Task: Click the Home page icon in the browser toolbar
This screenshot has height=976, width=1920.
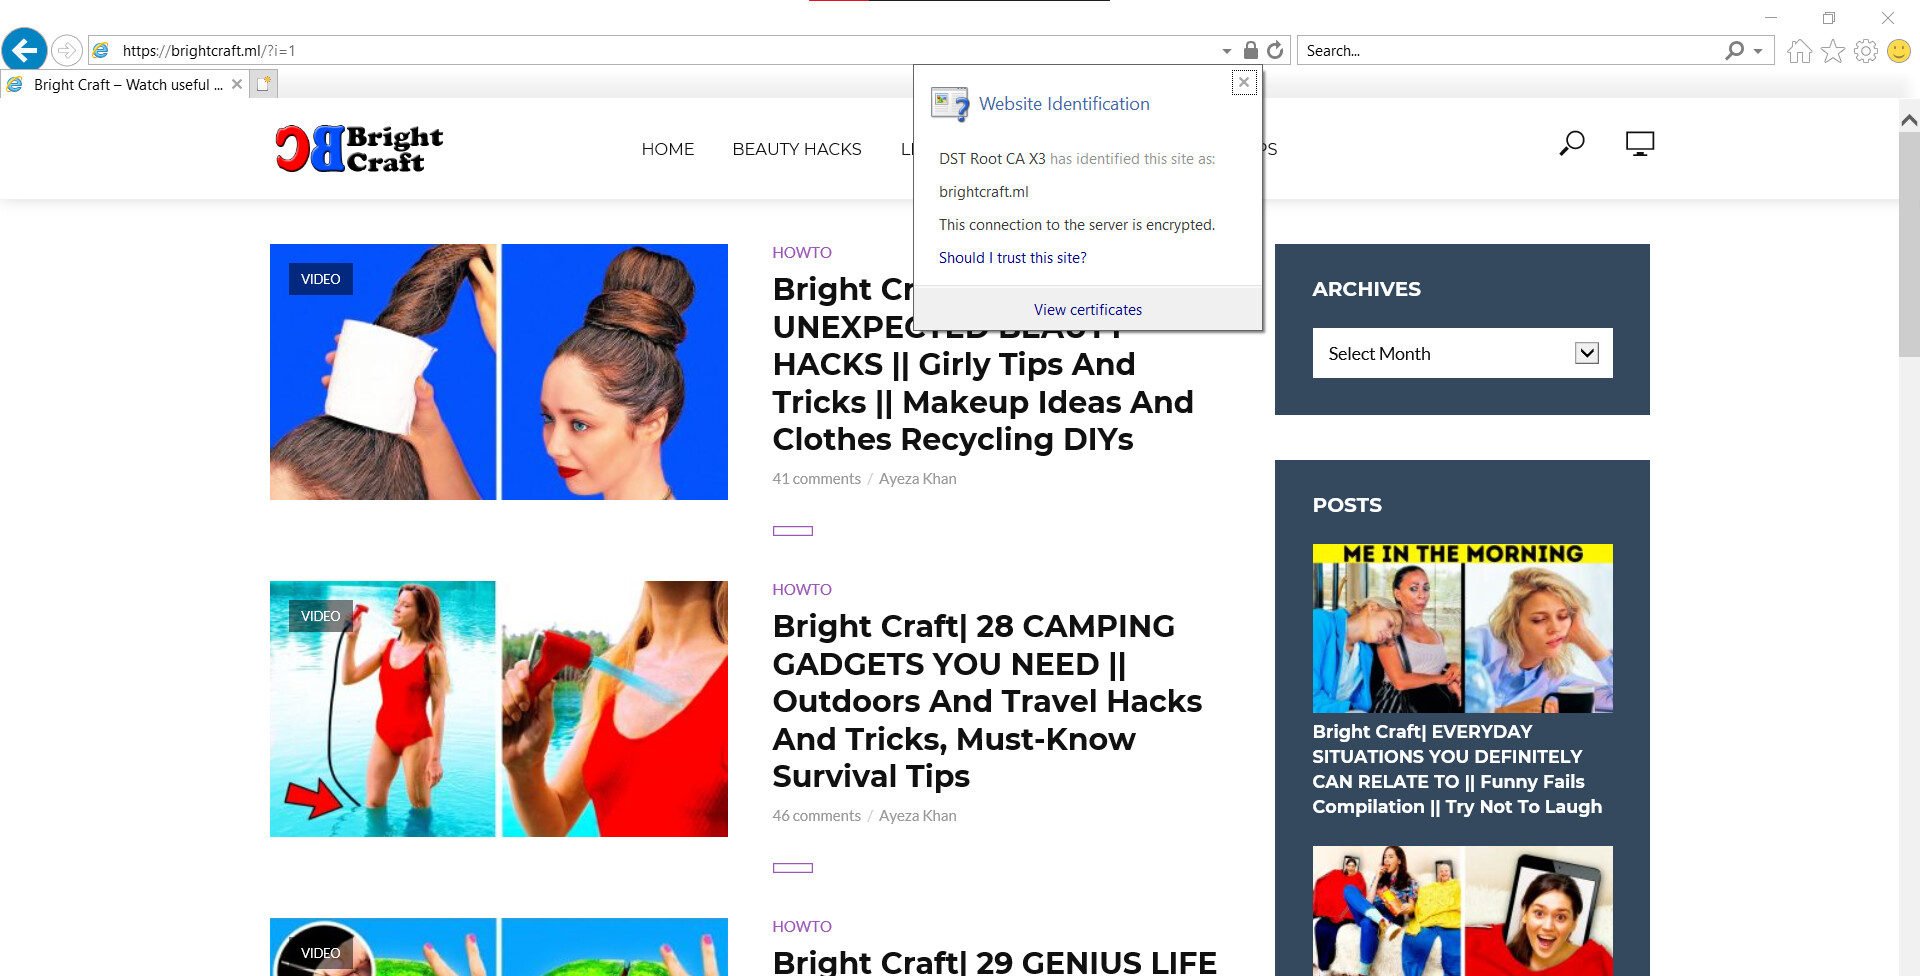Action: [x=1799, y=51]
